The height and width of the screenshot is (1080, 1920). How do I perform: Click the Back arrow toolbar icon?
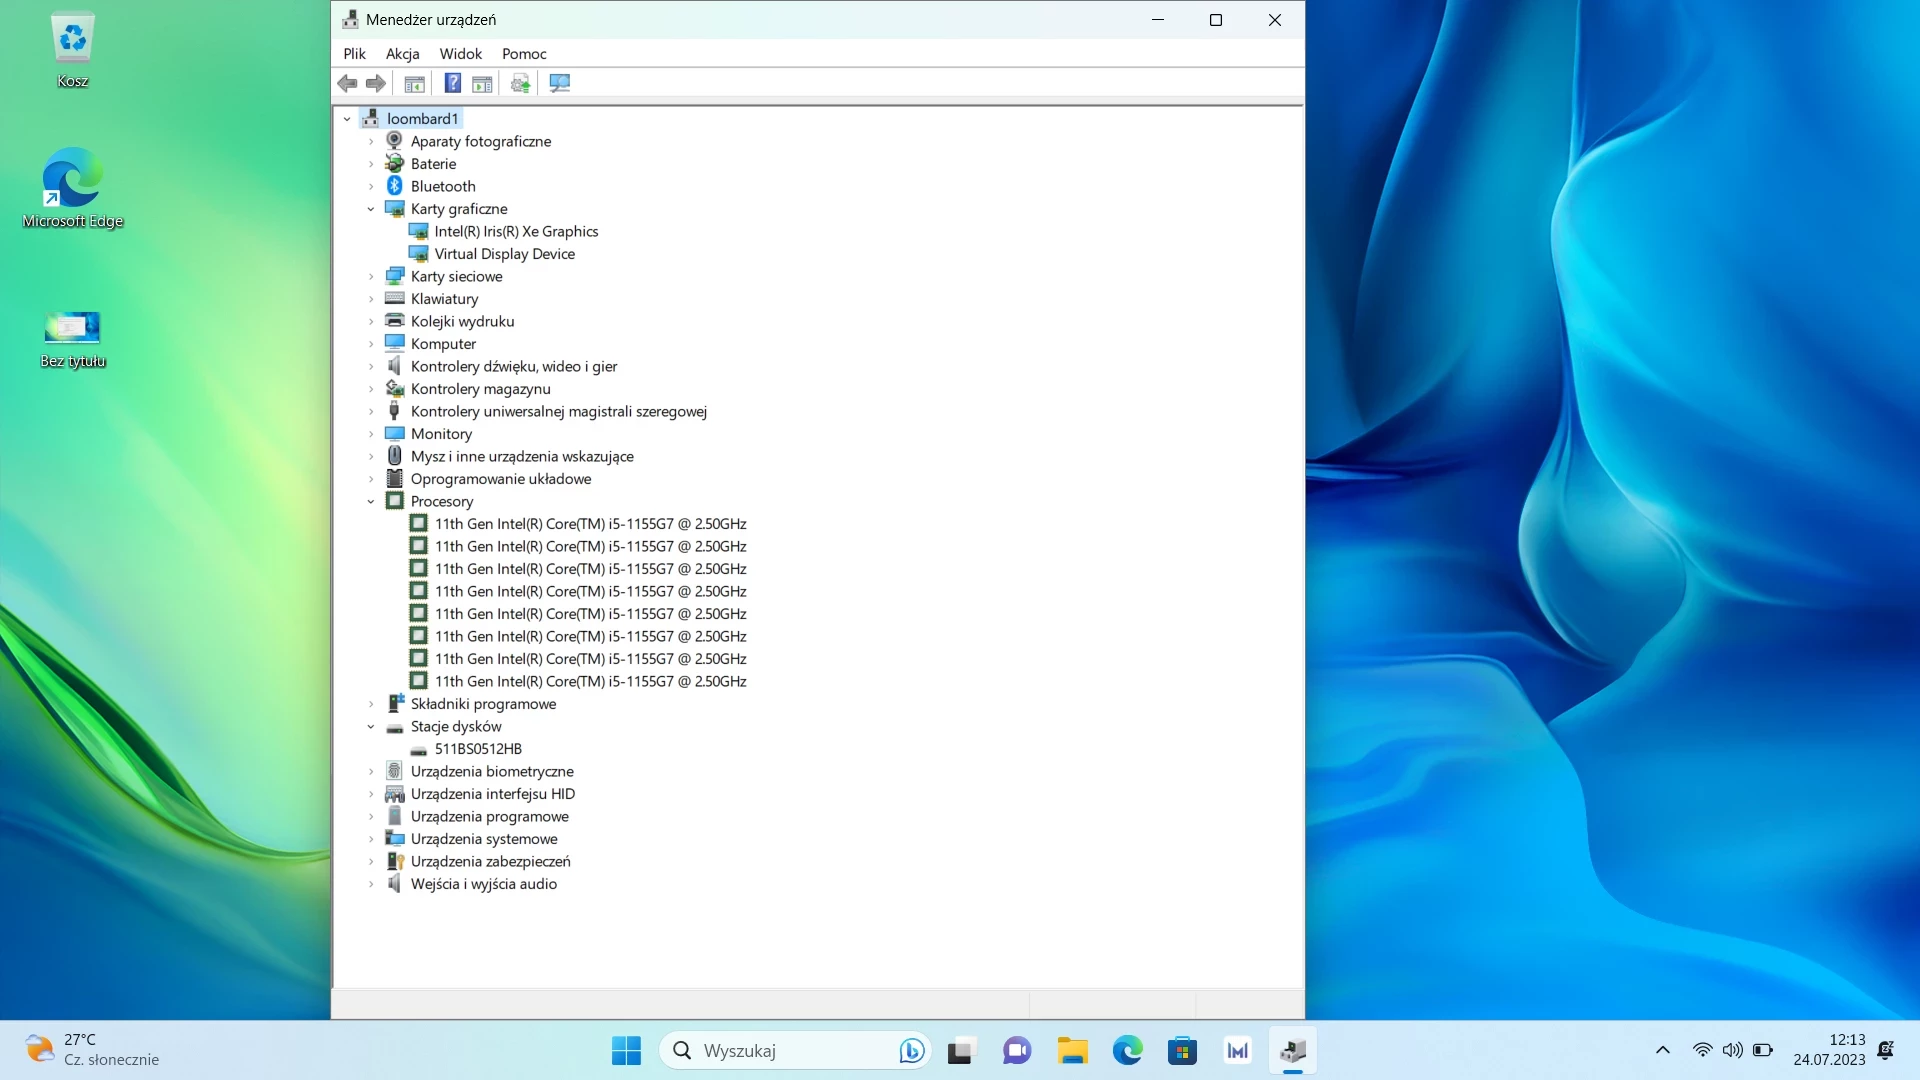[x=347, y=84]
